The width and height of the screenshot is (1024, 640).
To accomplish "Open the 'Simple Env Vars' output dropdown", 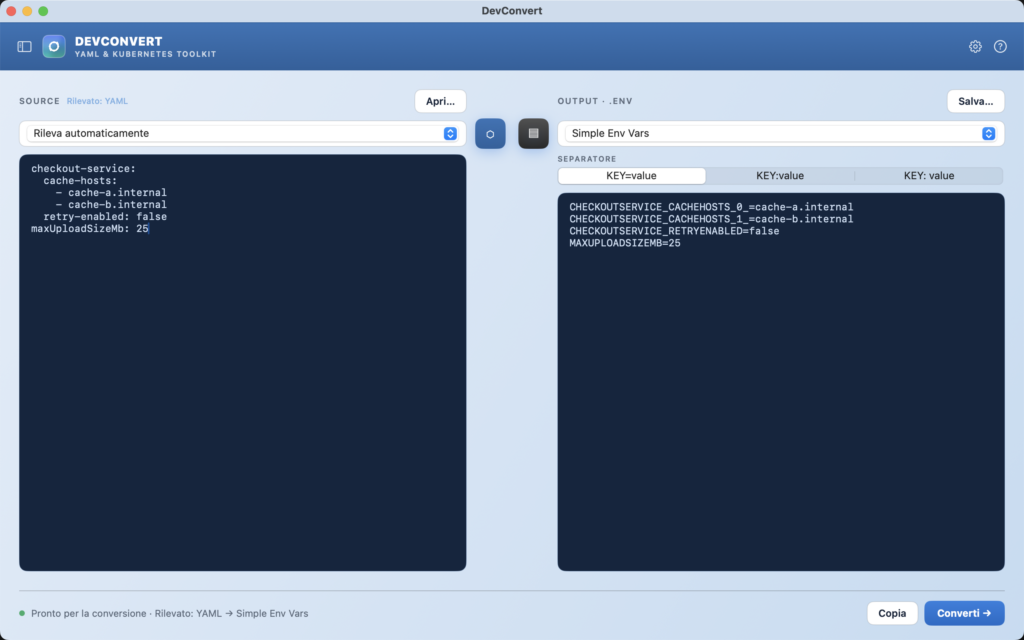I will pos(780,133).
